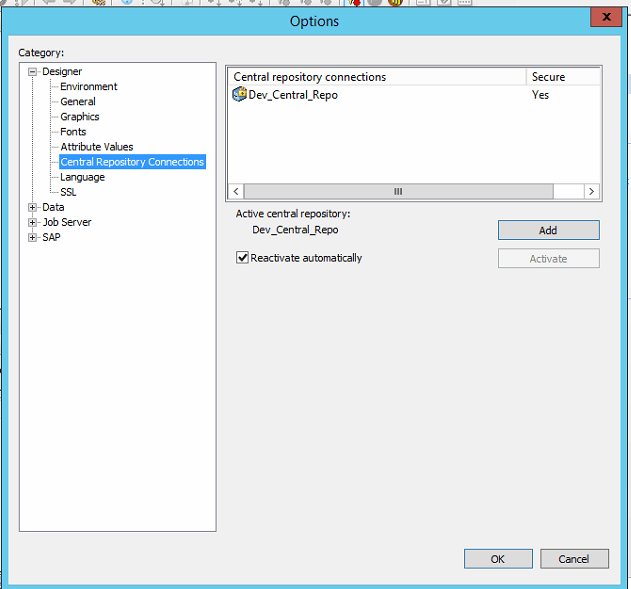Screen dimensions: 631x589
Task: Select the Graphics category item
Action: (x=80, y=117)
